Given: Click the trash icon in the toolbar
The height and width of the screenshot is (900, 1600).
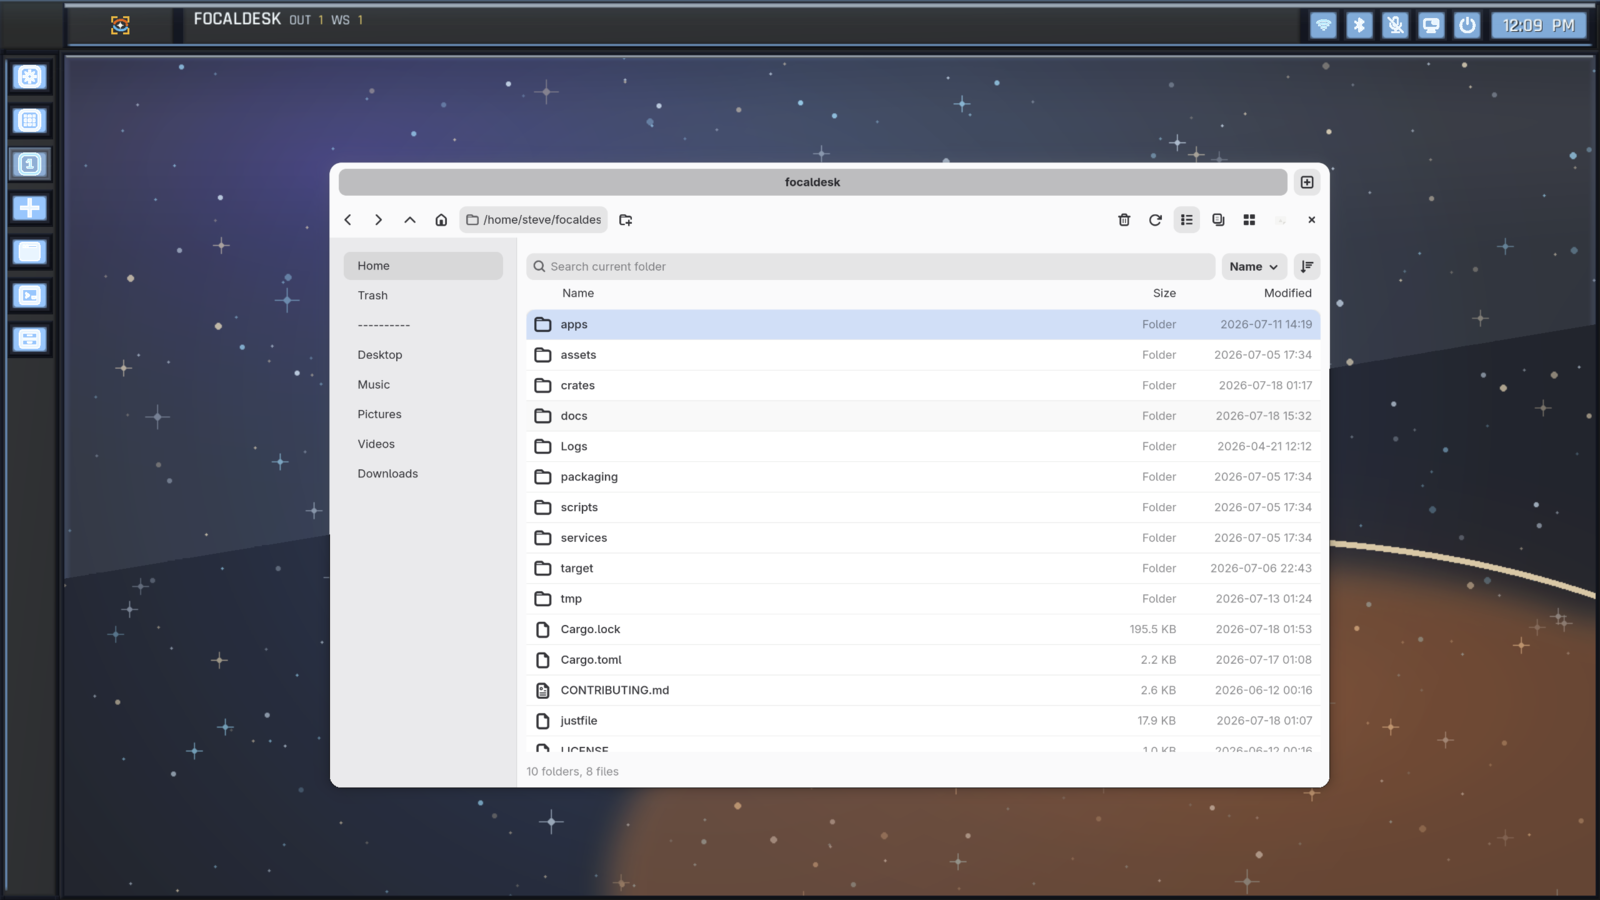Looking at the screenshot, I should click(1124, 220).
